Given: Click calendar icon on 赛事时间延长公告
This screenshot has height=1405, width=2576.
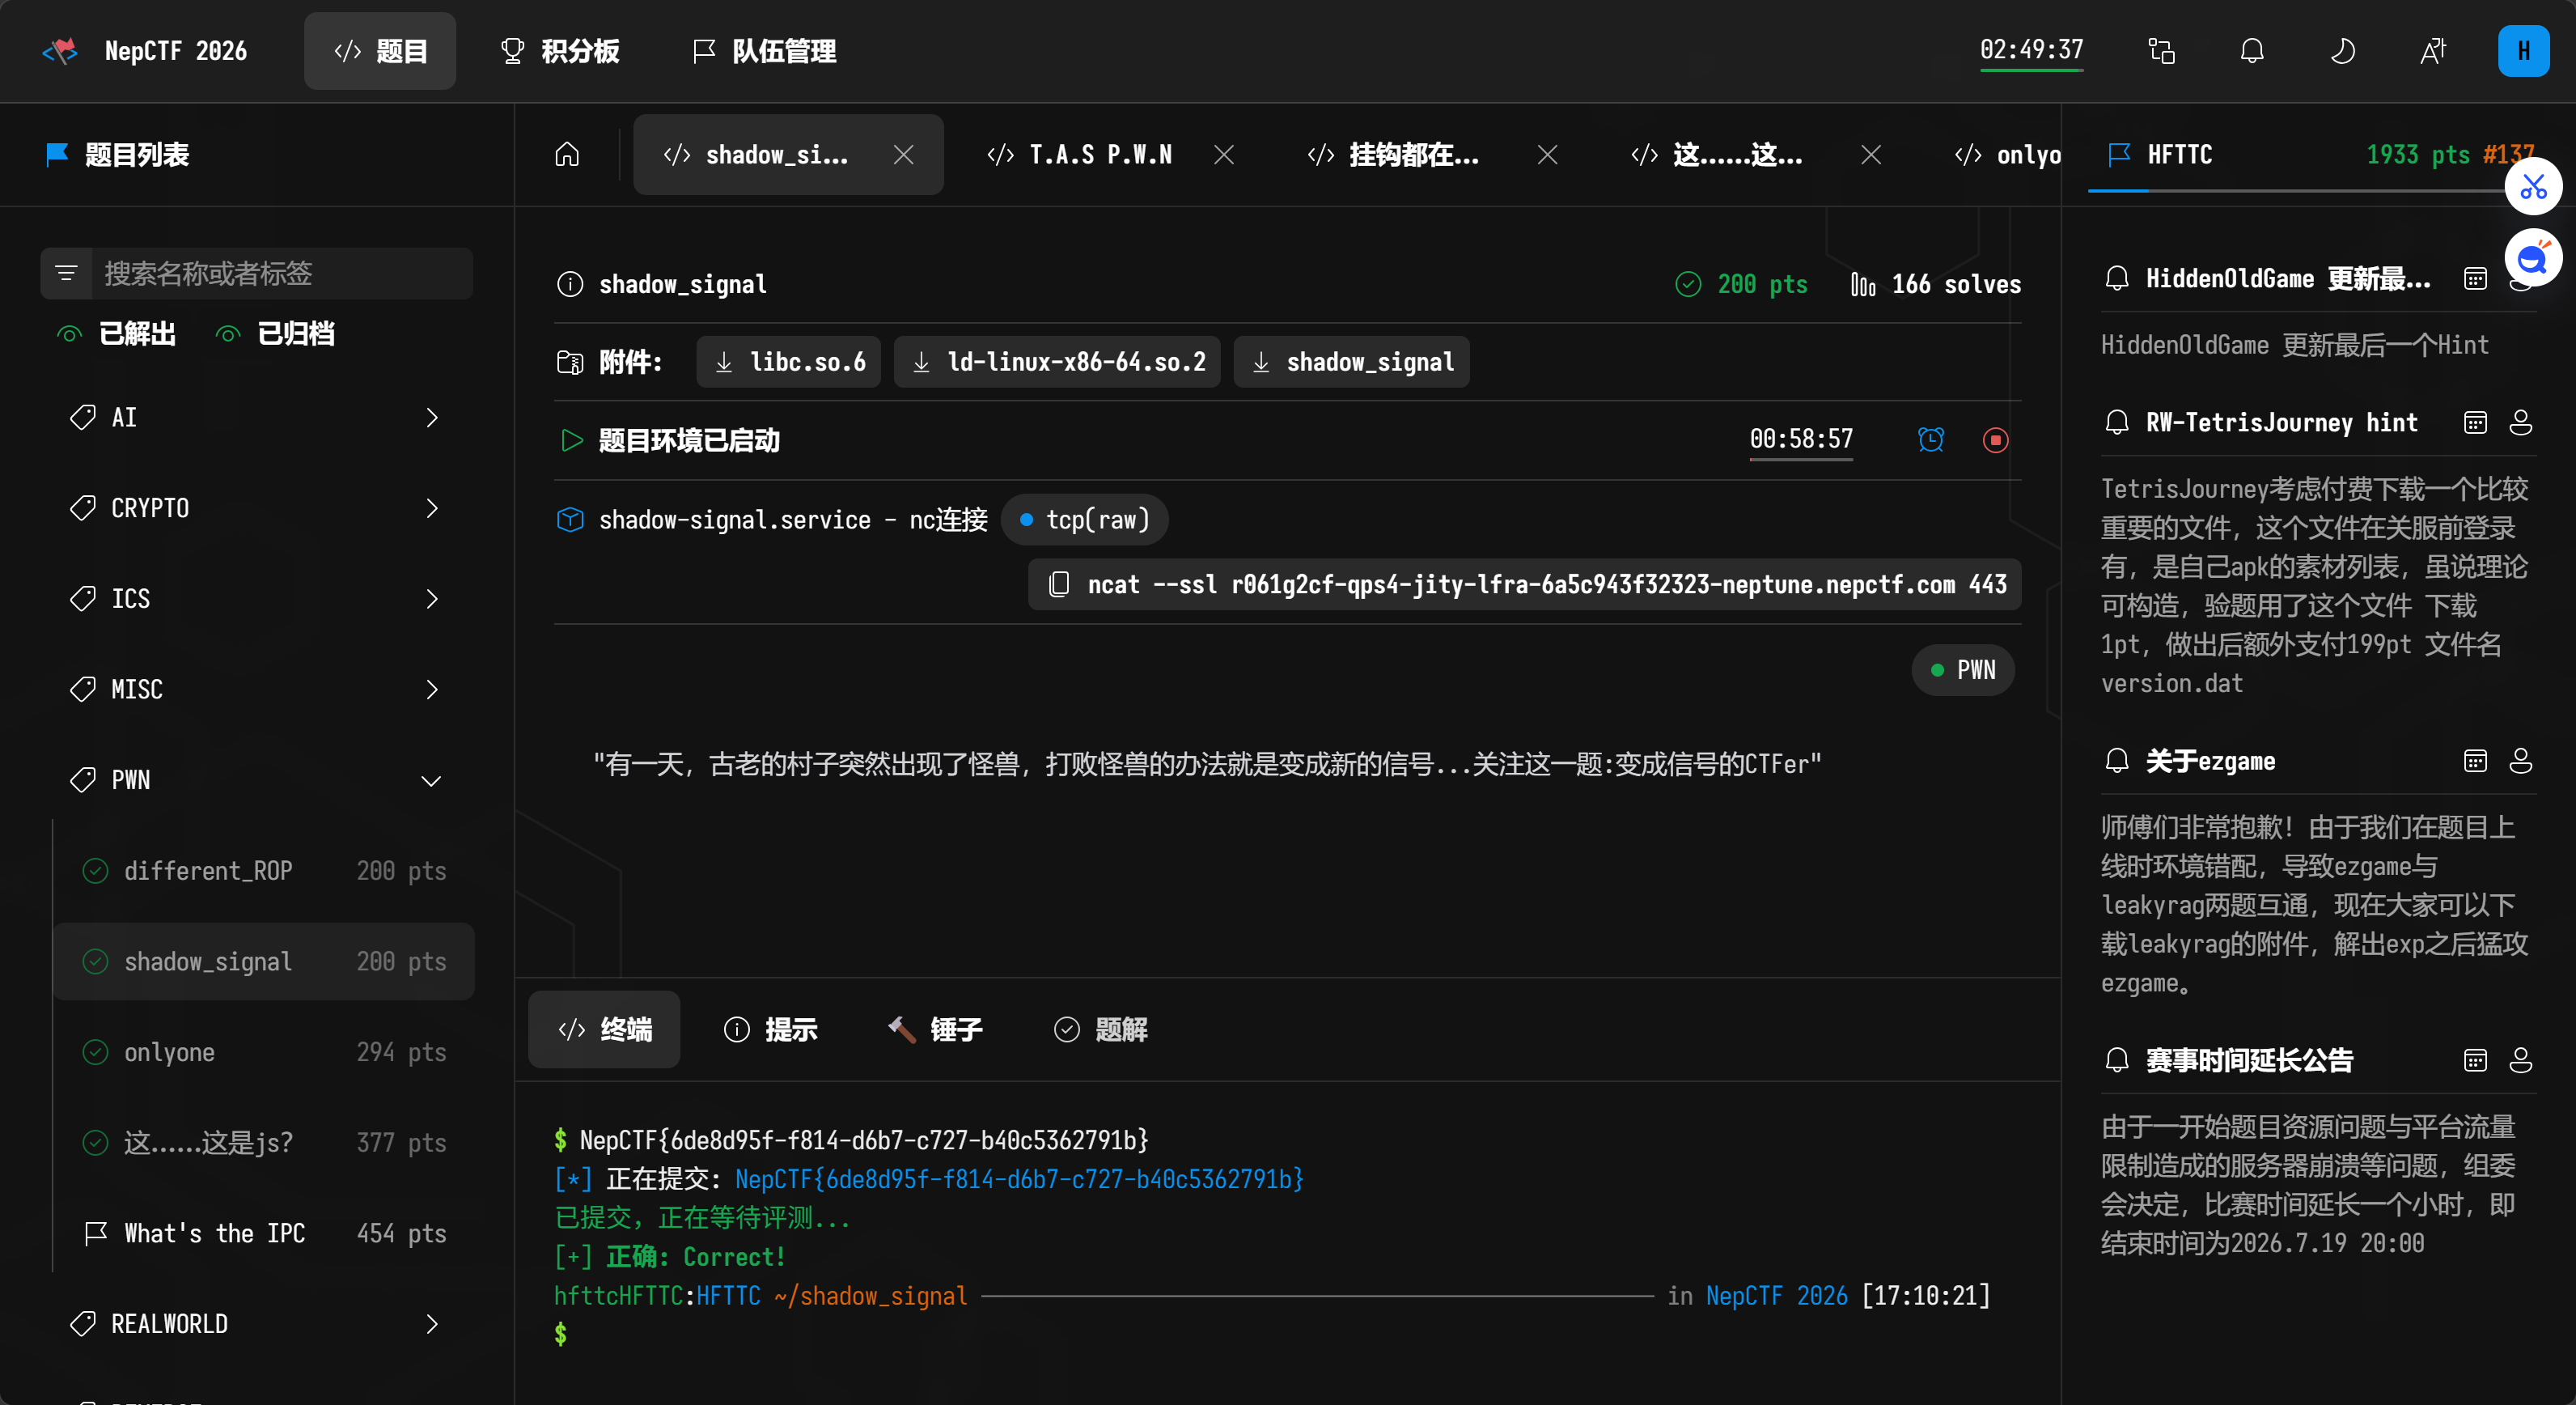Looking at the screenshot, I should click(x=2475, y=1060).
